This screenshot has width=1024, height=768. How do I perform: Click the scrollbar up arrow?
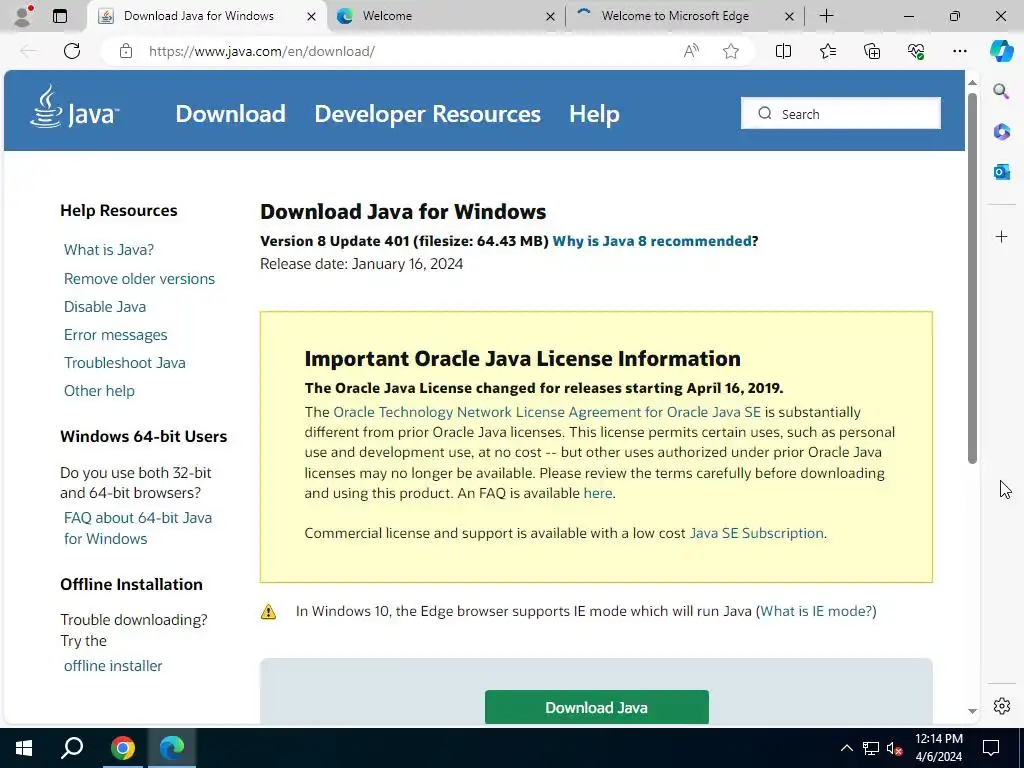[x=972, y=83]
